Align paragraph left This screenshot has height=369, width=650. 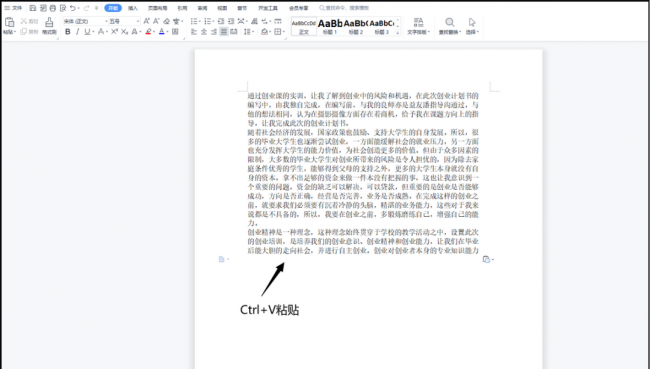(194, 32)
